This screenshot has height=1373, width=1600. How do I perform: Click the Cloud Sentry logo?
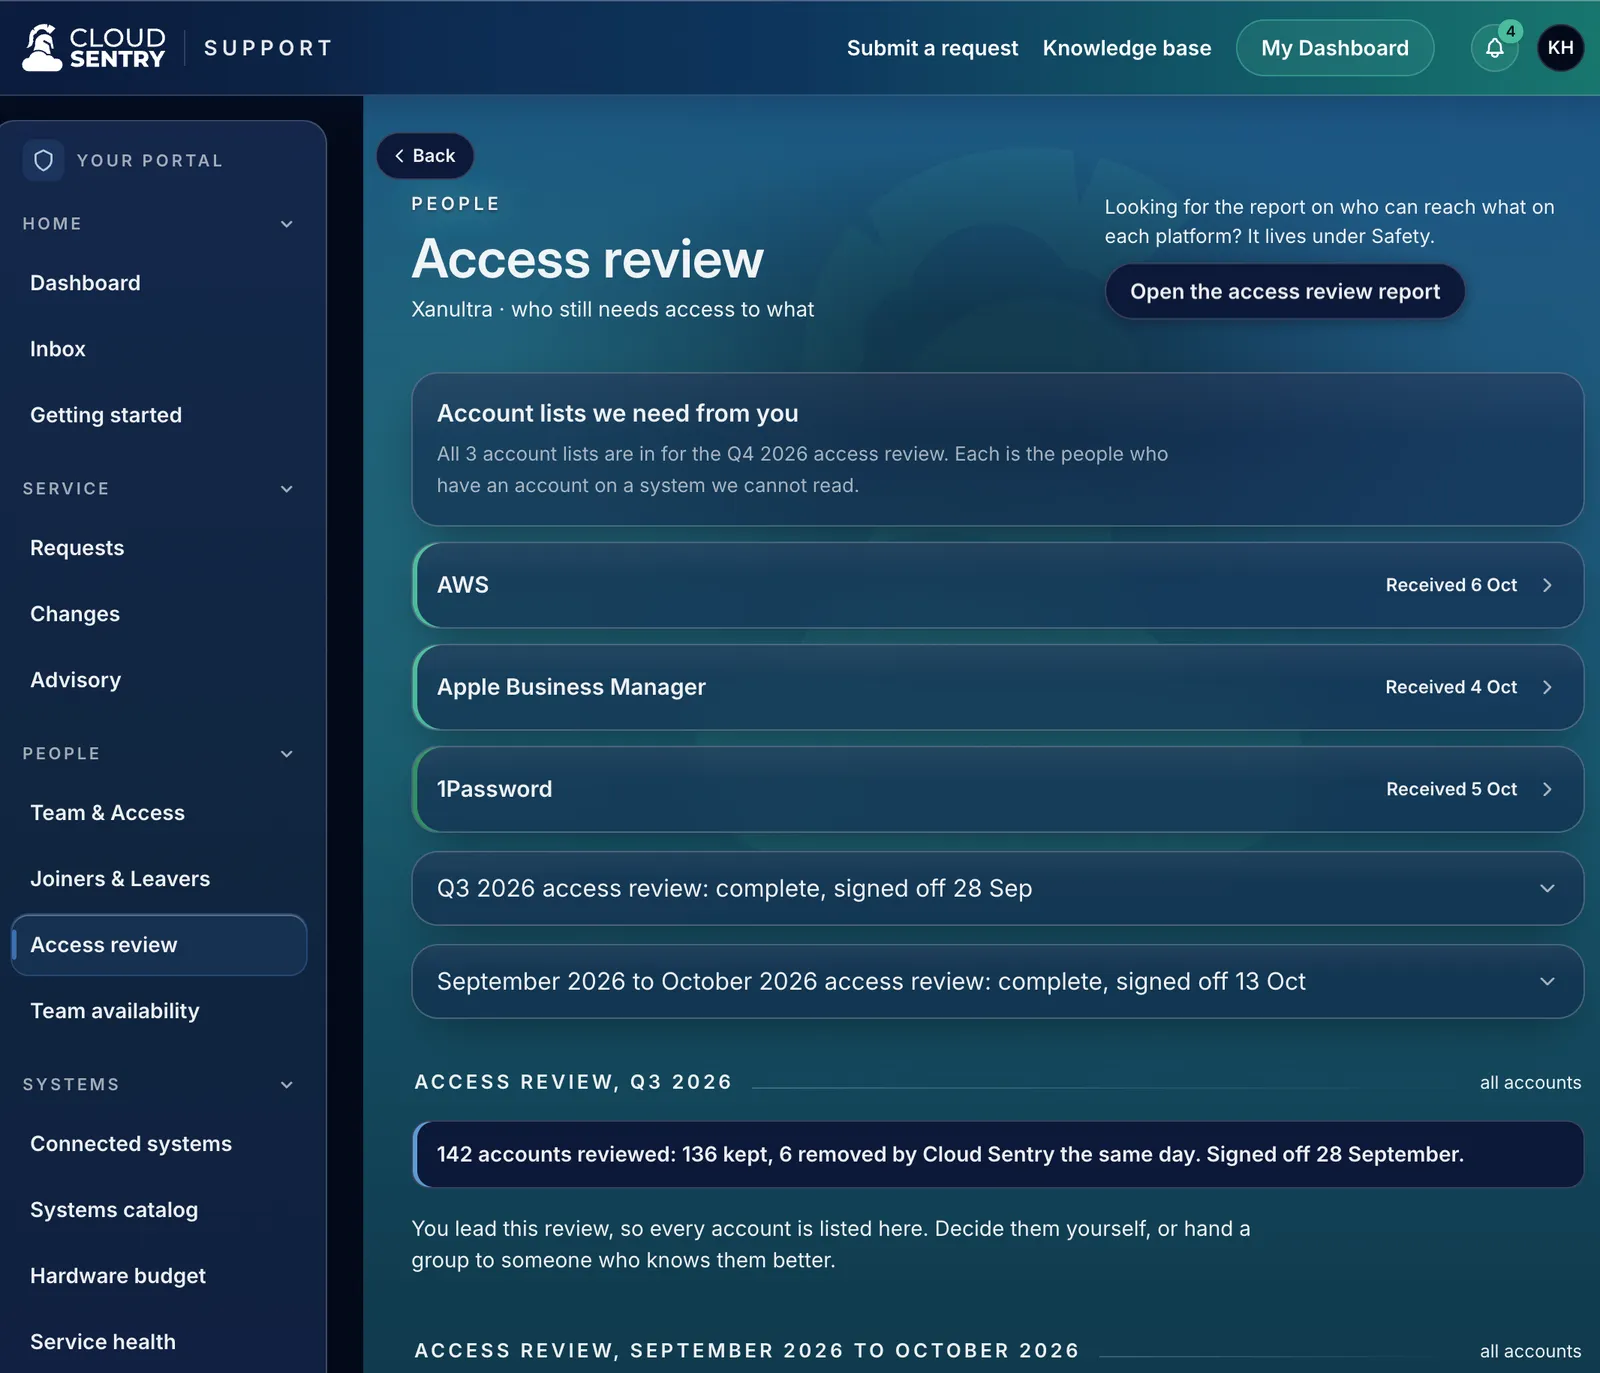(94, 48)
